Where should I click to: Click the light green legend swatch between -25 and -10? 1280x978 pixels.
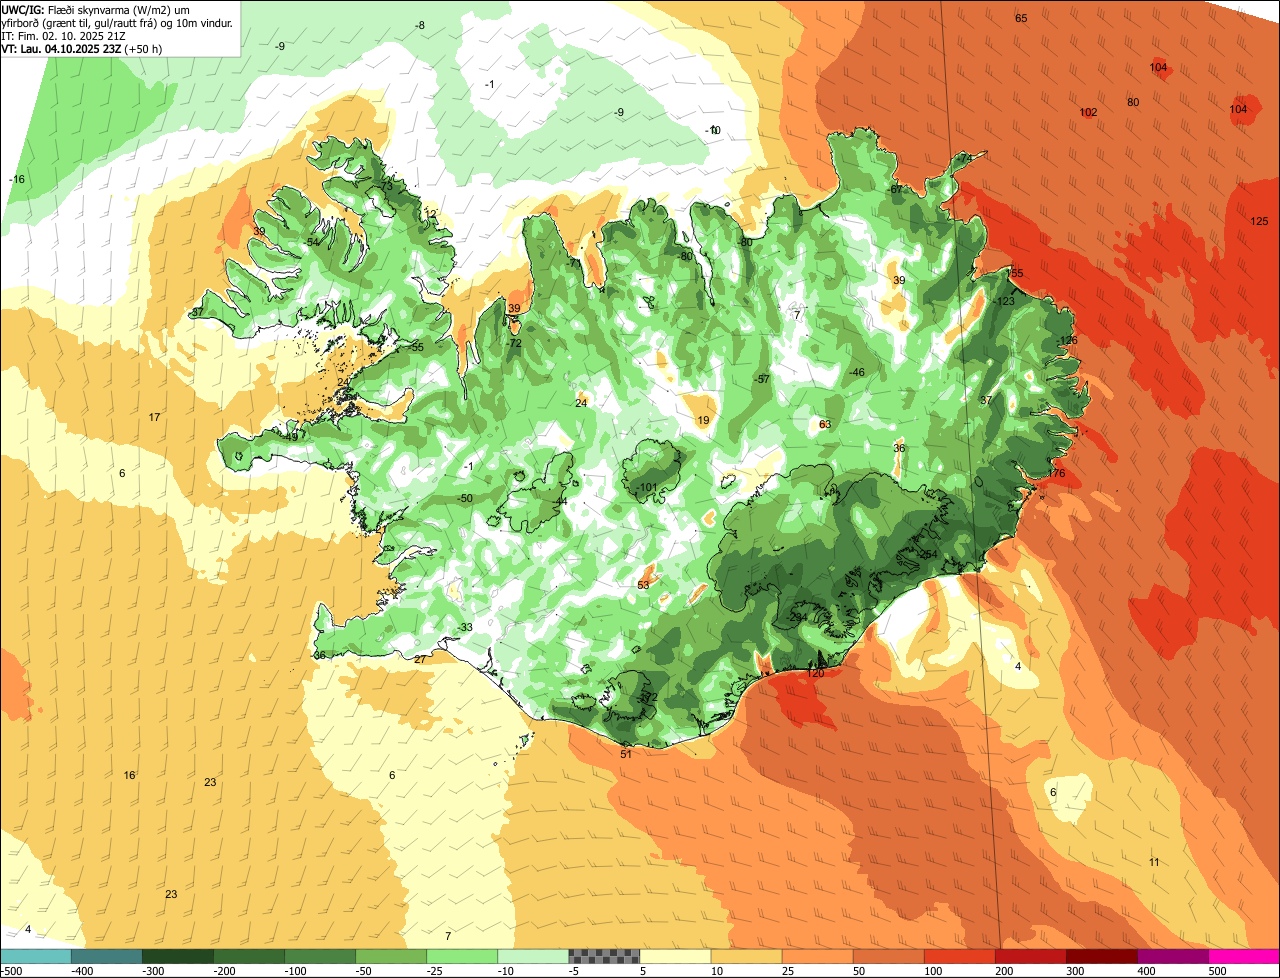tap(462, 956)
